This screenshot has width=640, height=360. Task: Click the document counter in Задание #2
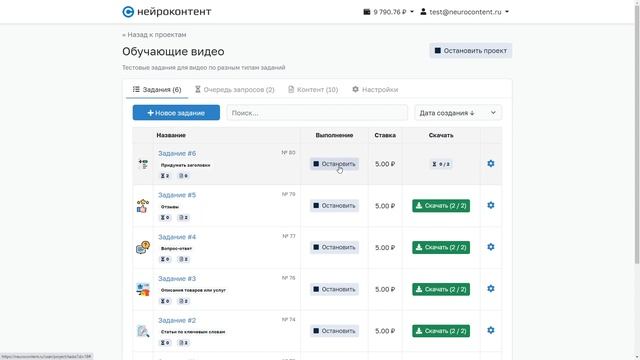click(184, 343)
